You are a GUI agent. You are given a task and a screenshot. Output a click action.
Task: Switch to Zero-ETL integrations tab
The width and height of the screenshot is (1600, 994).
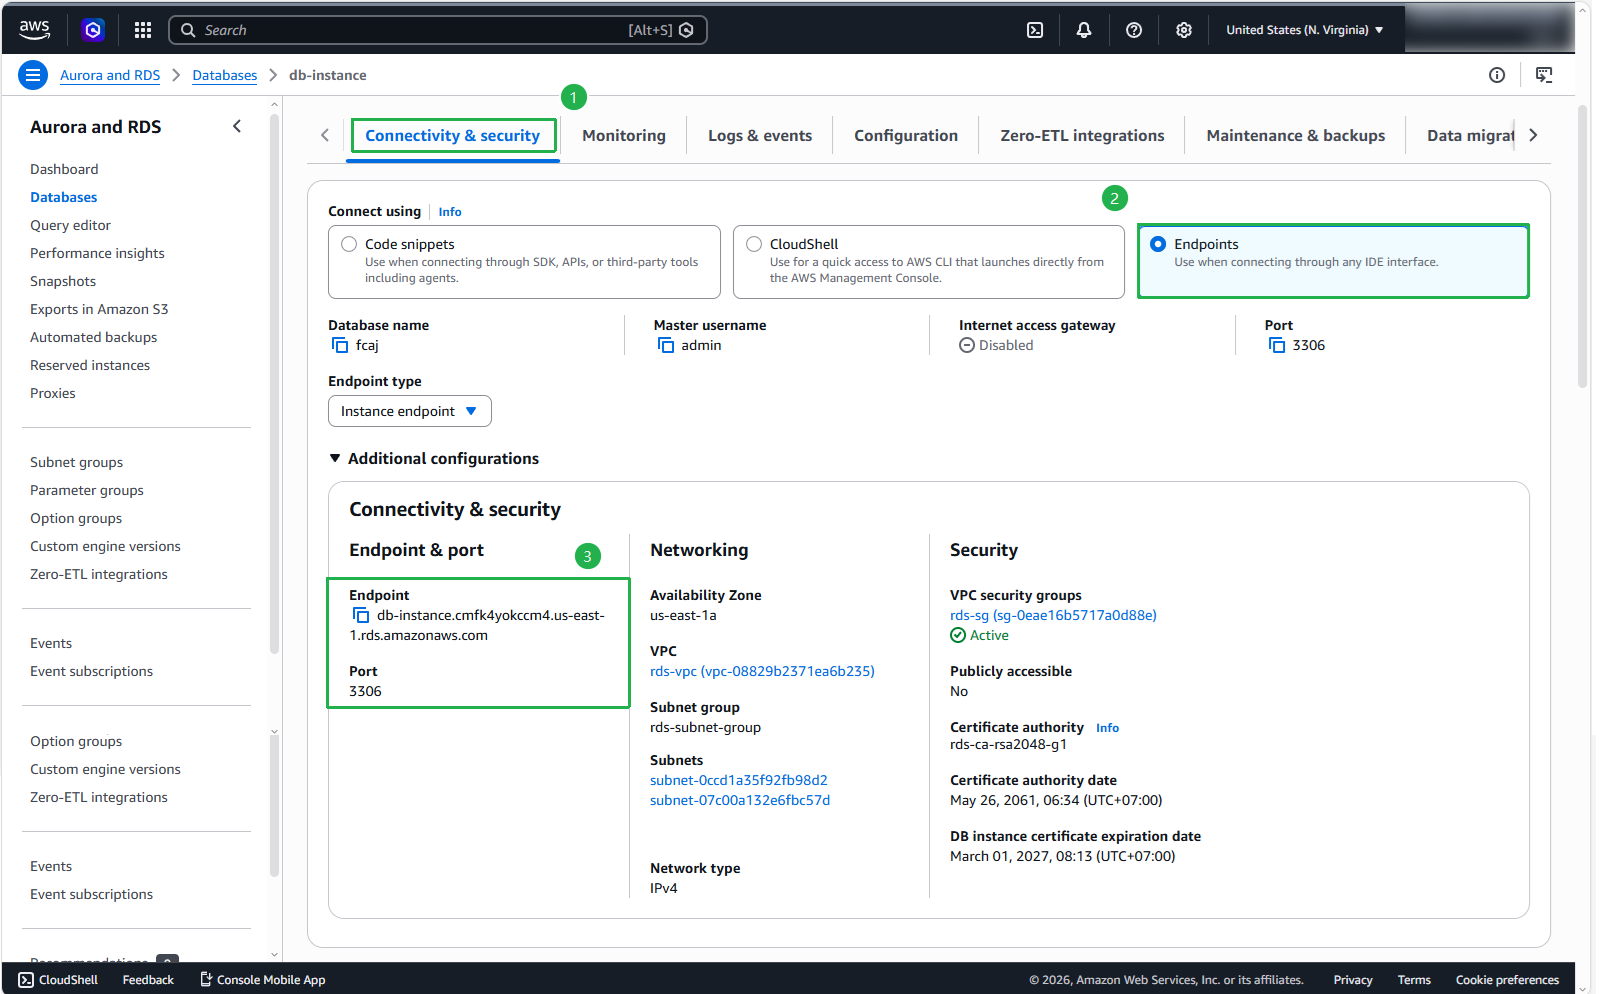[1082, 136]
